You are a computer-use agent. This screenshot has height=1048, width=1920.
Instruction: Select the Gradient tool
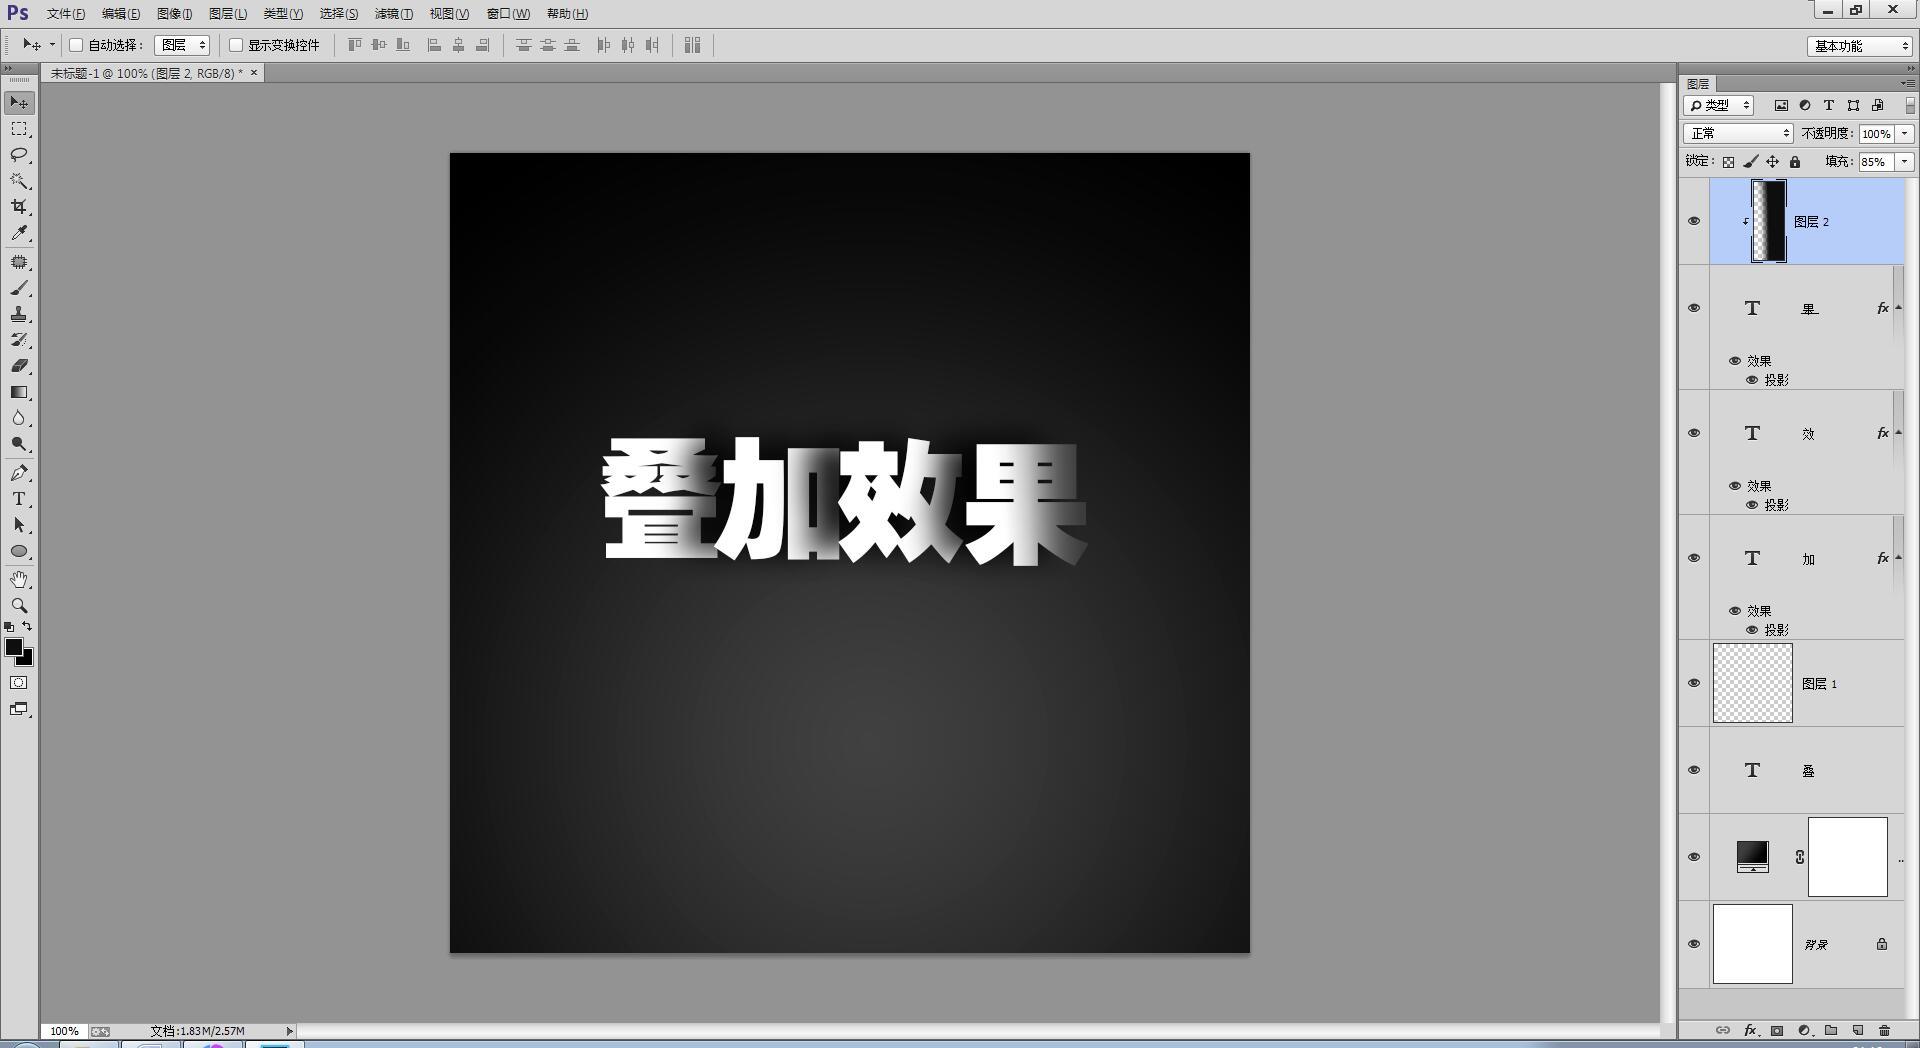pos(19,392)
